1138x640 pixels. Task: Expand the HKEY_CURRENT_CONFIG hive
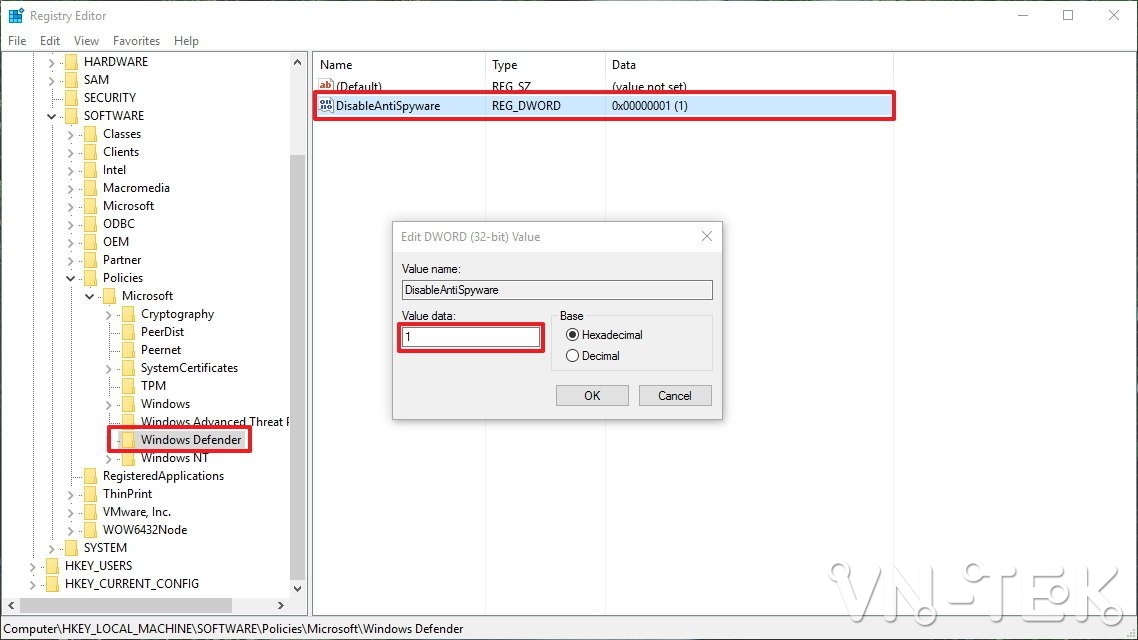coord(33,584)
